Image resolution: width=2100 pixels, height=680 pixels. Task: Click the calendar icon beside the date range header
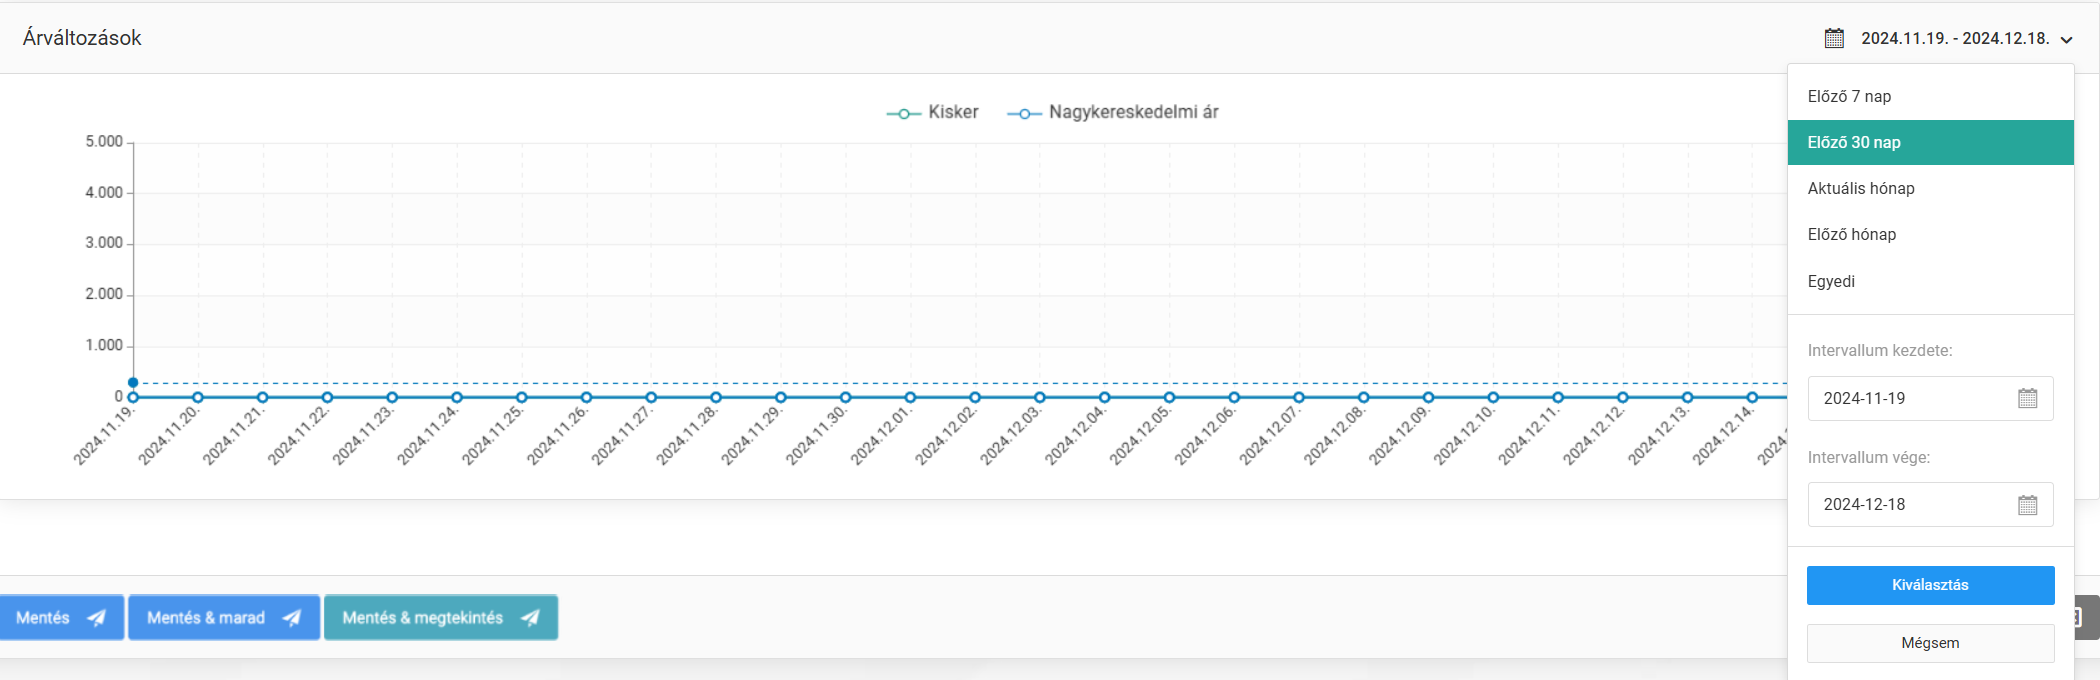pos(1834,38)
